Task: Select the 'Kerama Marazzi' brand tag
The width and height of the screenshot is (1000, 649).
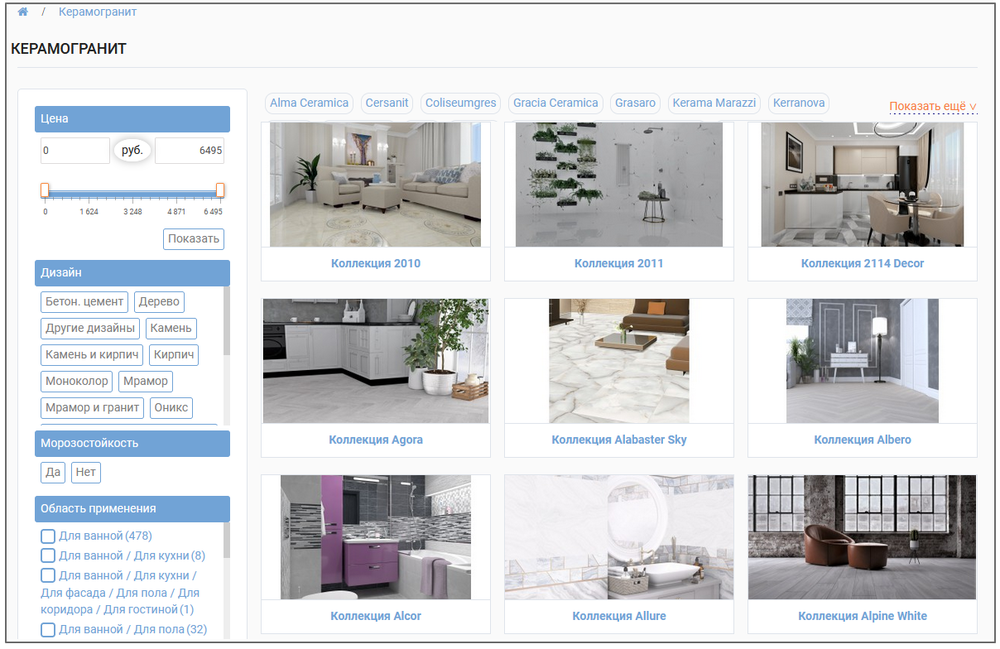Action: [714, 103]
